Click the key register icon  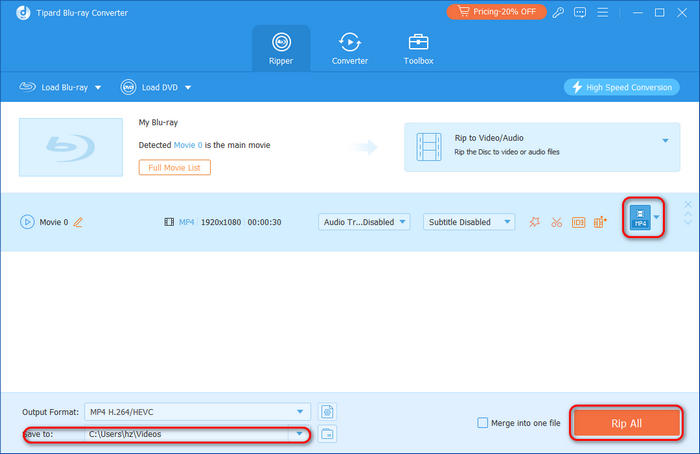tap(558, 12)
